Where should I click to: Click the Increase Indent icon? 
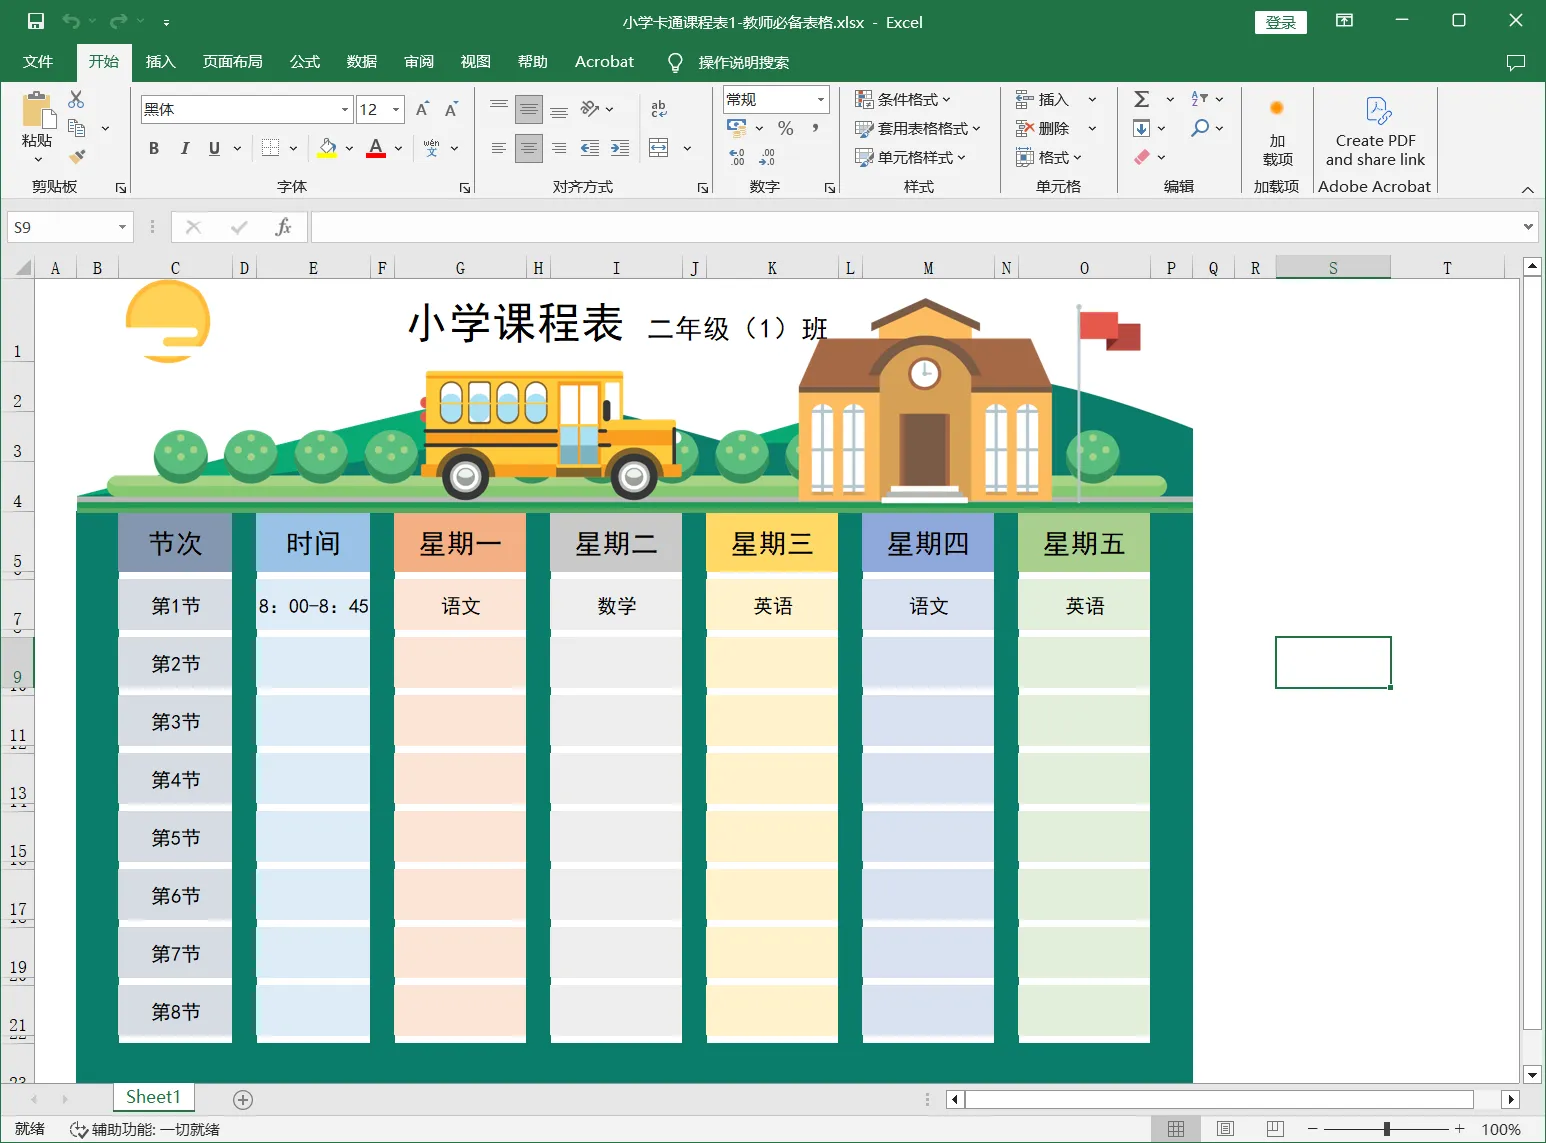click(620, 148)
